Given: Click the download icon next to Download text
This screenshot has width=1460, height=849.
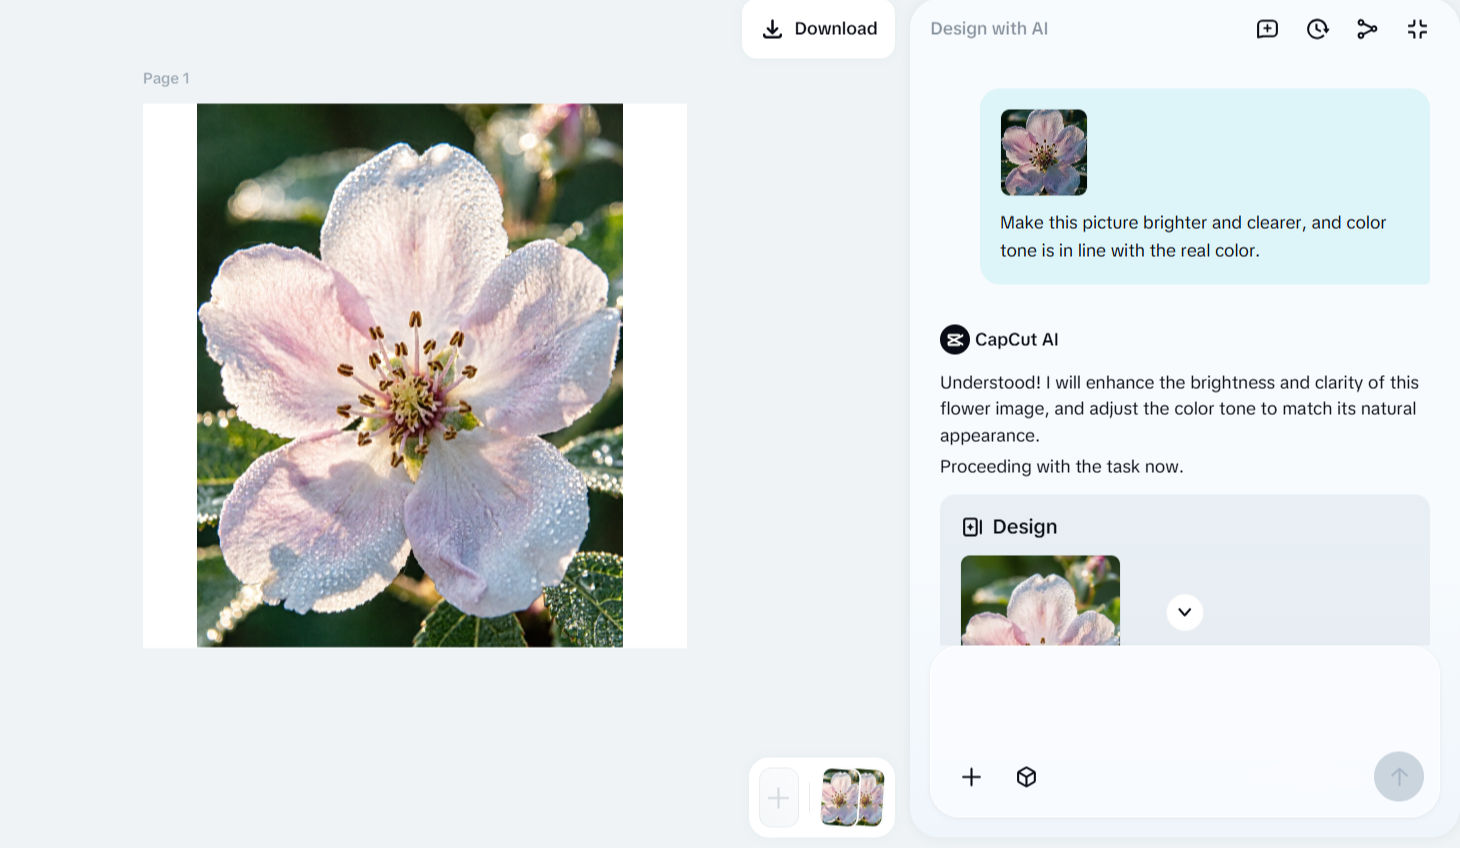Looking at the screenshot, I should click(x=773, y=29).
